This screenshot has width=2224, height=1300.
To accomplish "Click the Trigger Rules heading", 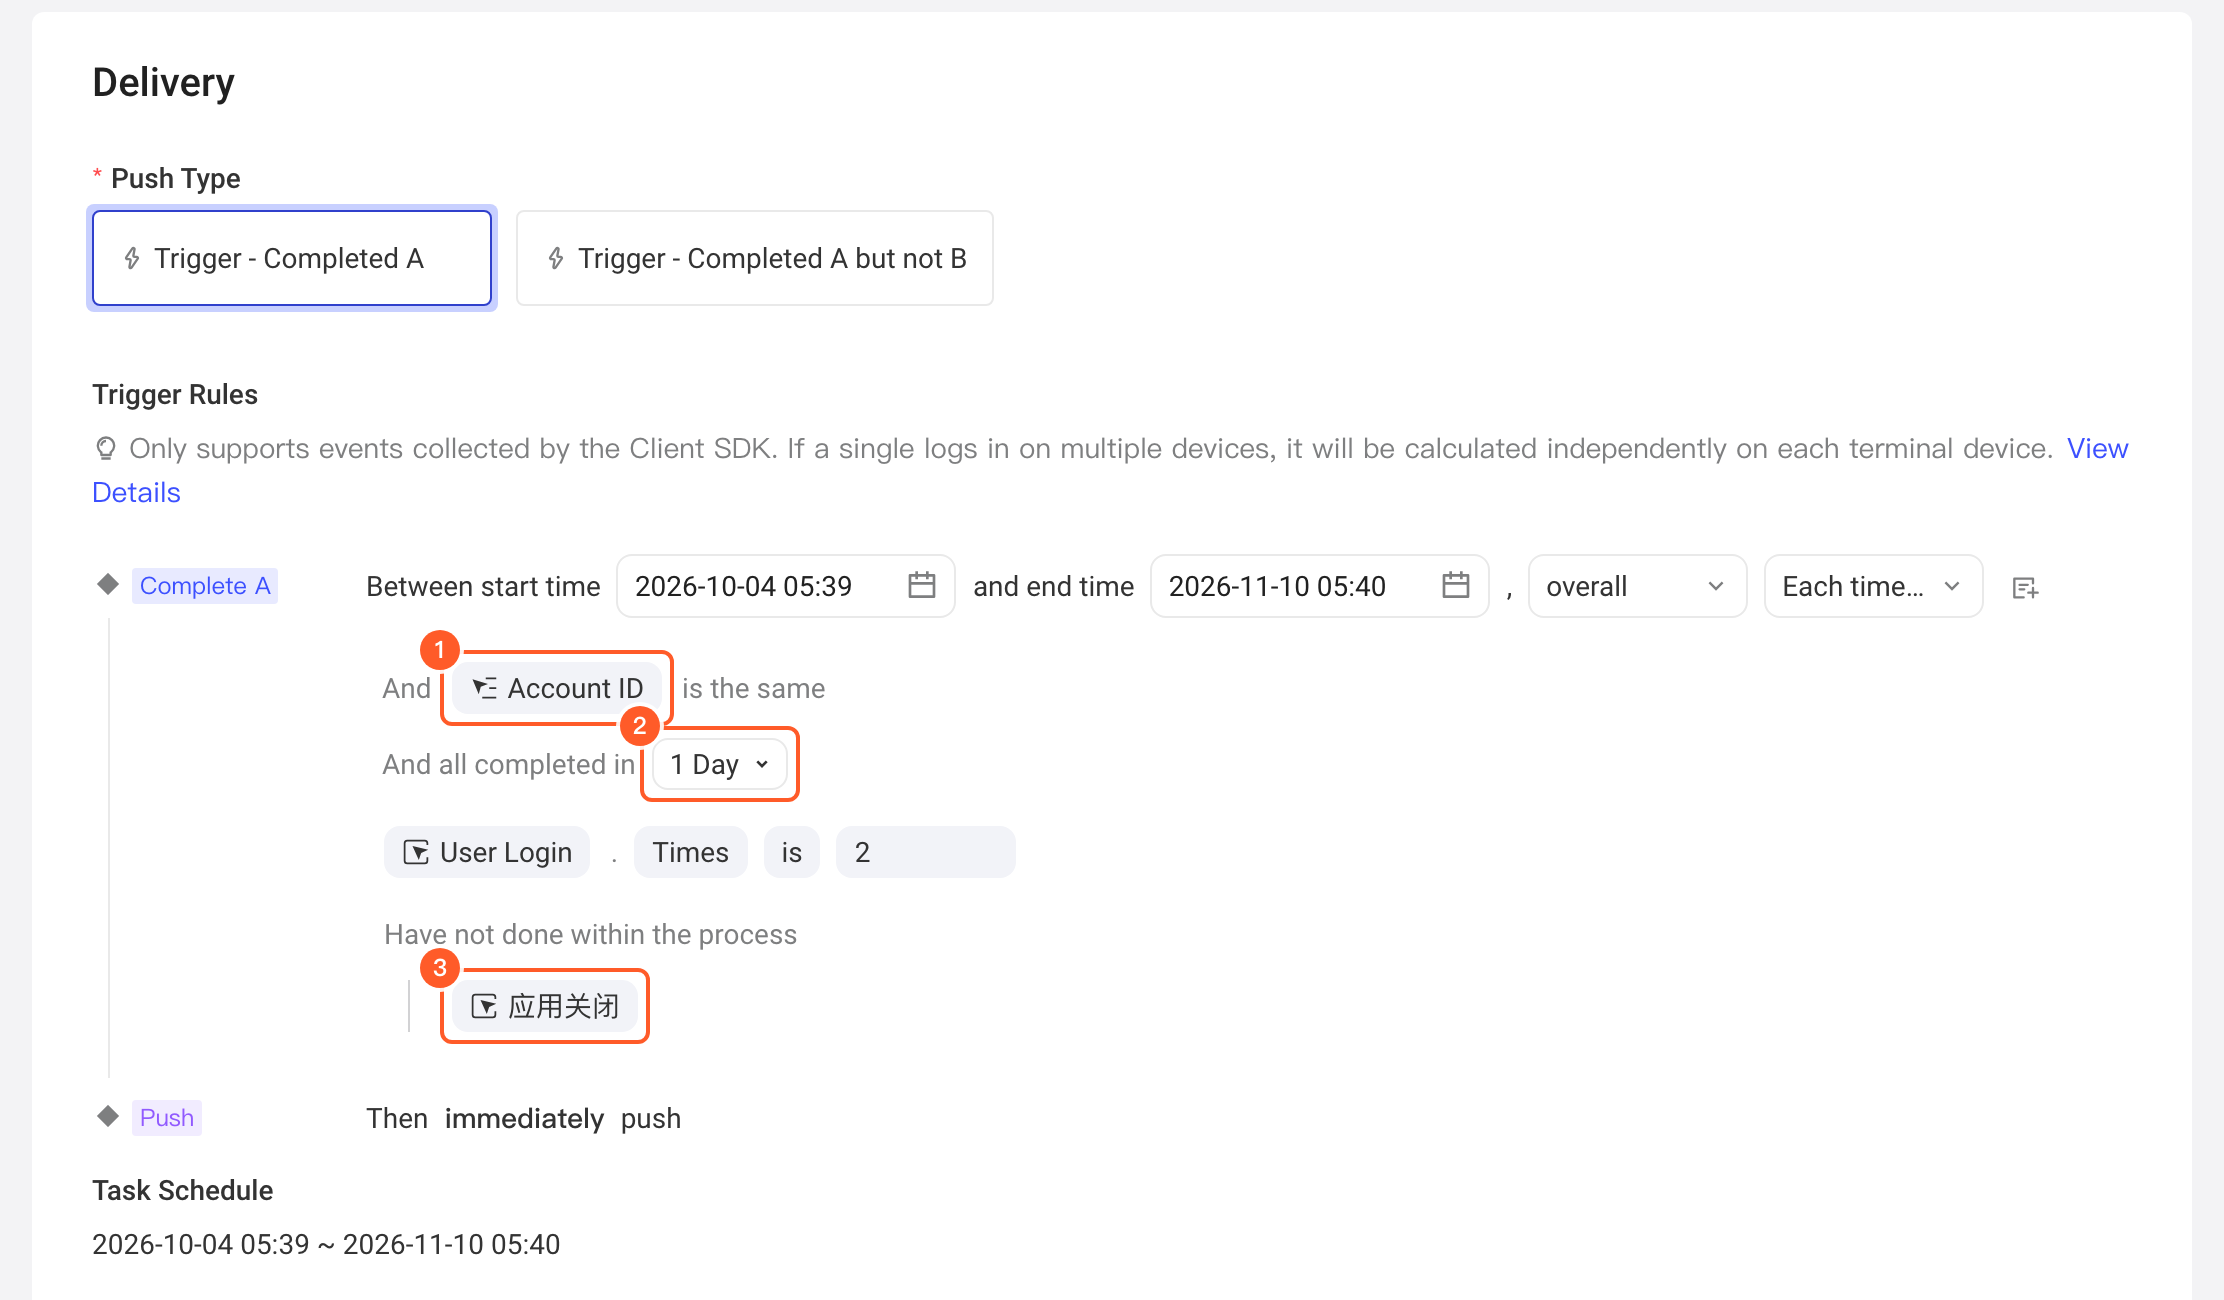I will point(175,394).
